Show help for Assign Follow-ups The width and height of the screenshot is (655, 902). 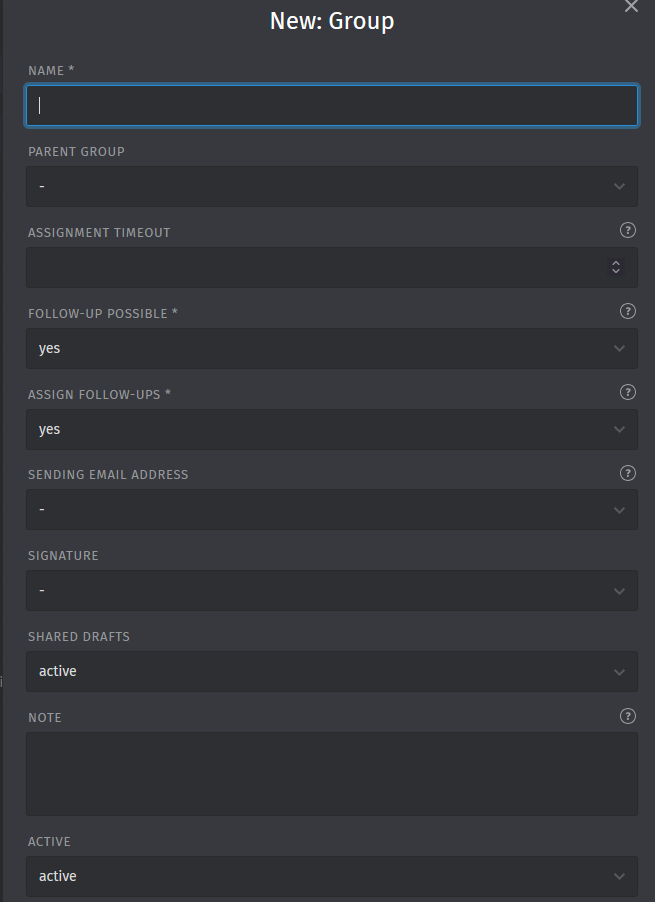[627, 392]
